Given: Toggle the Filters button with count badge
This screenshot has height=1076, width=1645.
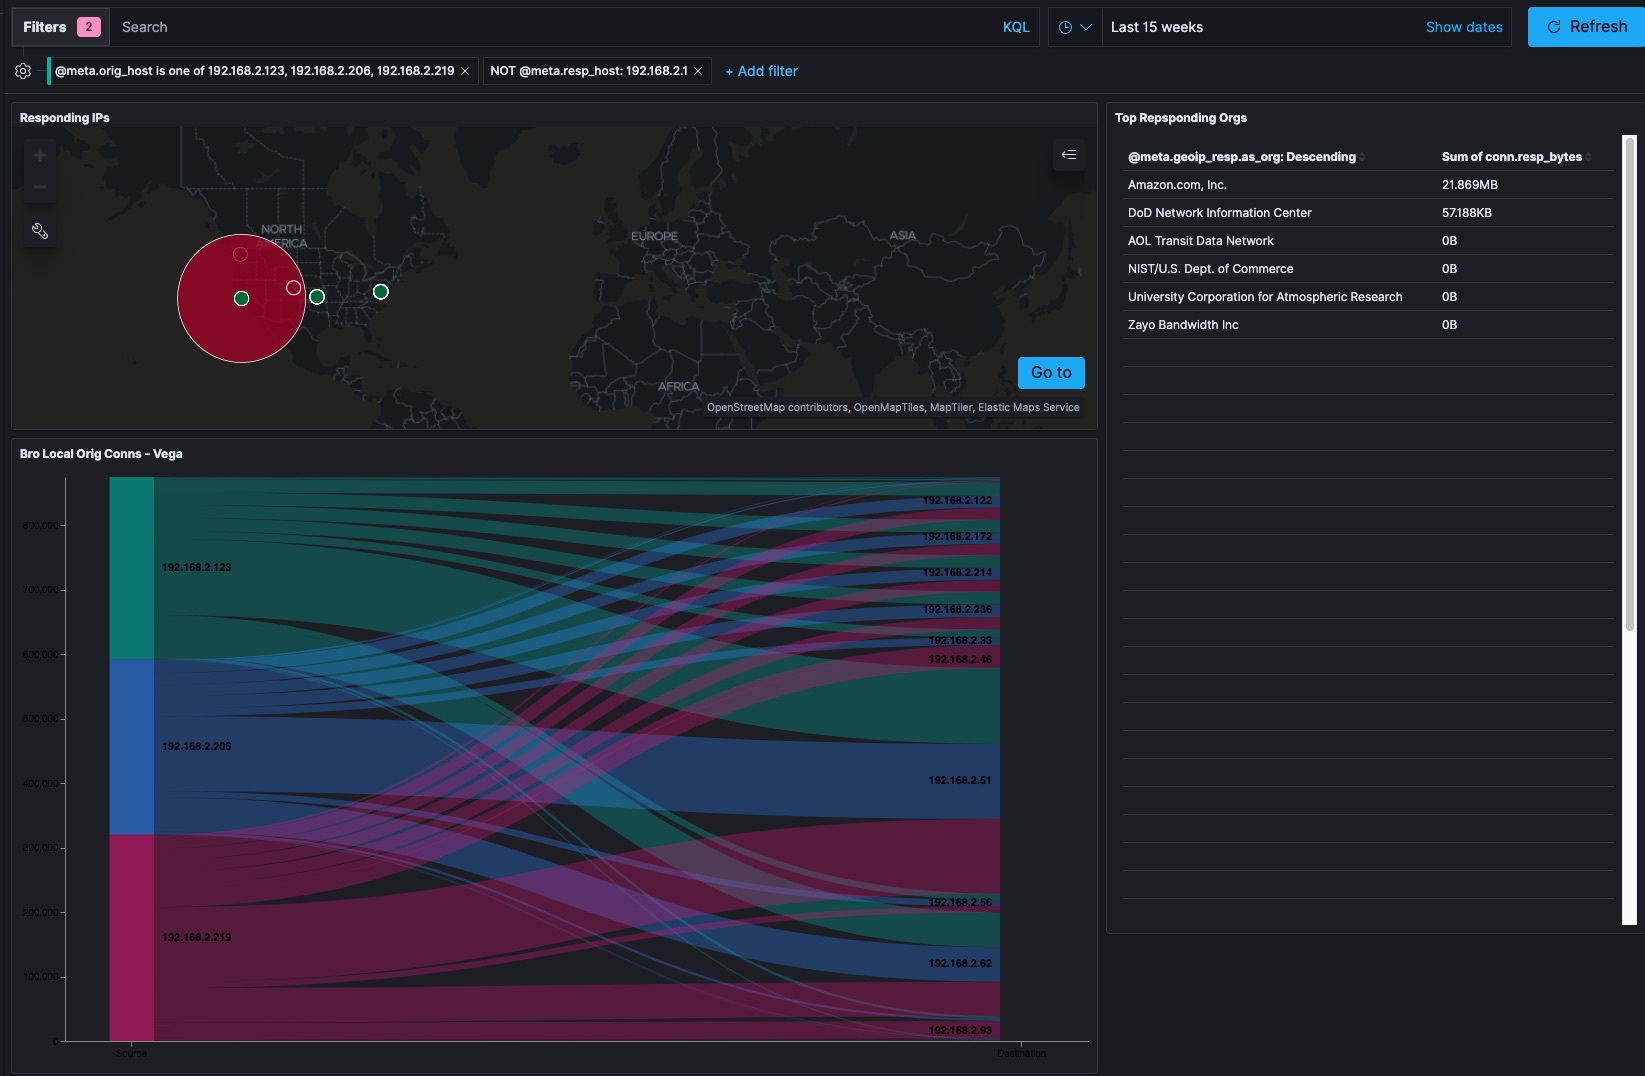Looking at the screenshot, I should pos(61,27).
